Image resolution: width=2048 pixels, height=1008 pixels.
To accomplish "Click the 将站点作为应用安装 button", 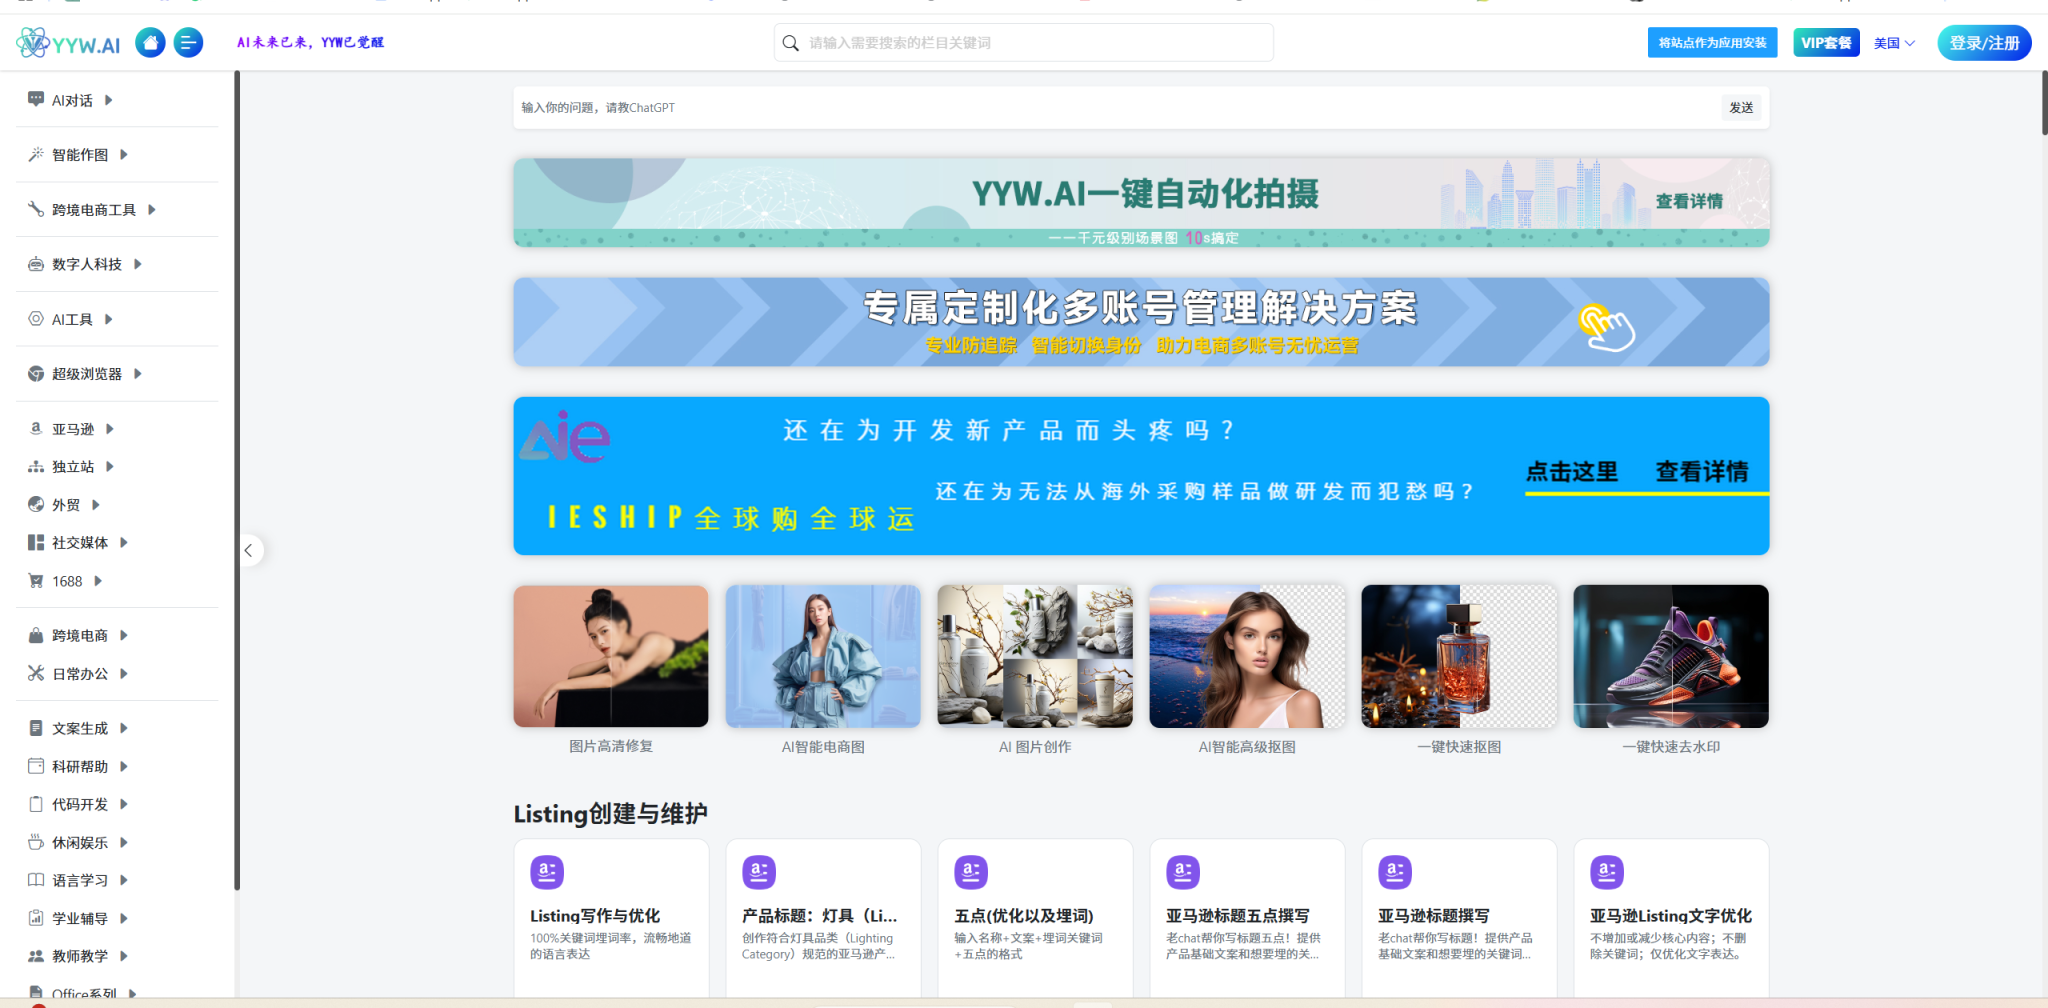I will (1712, 43).
